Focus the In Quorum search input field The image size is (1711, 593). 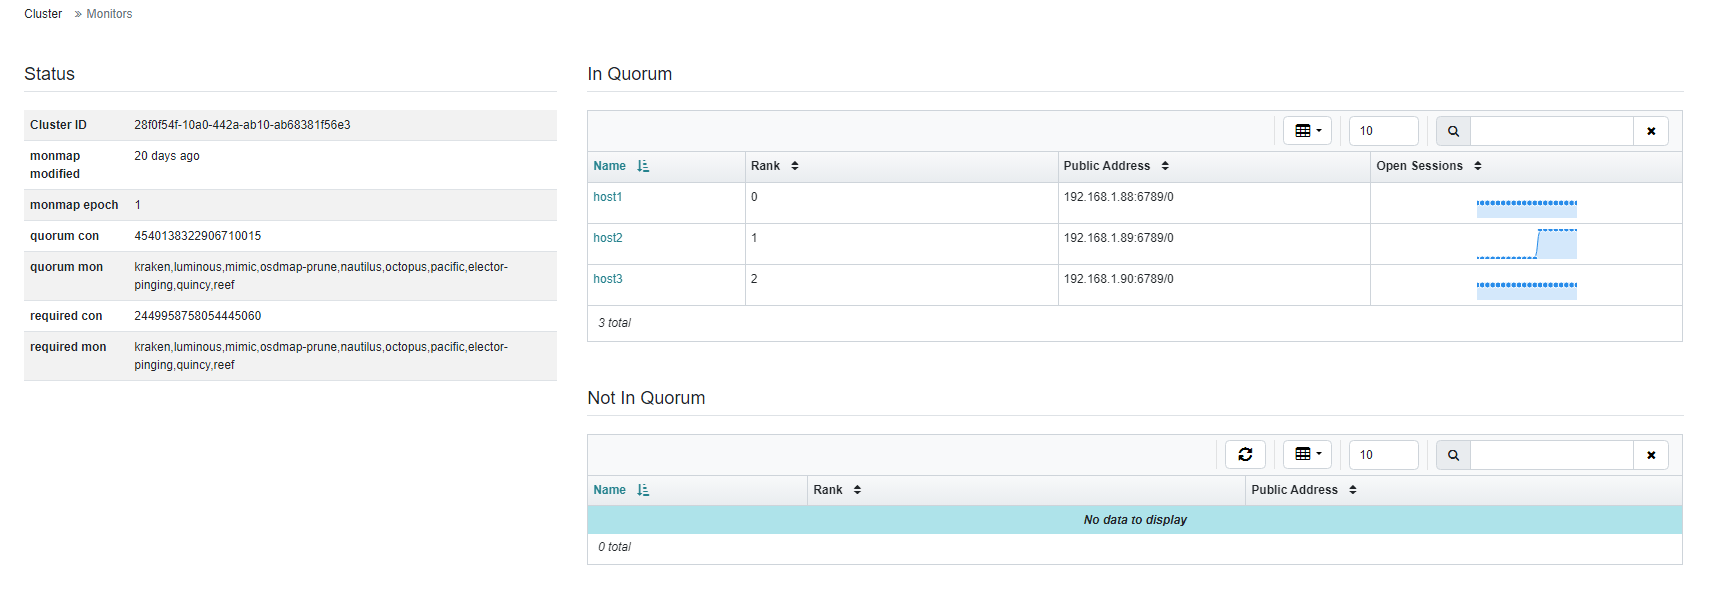pyautogui.click(x=1552, y=131)
